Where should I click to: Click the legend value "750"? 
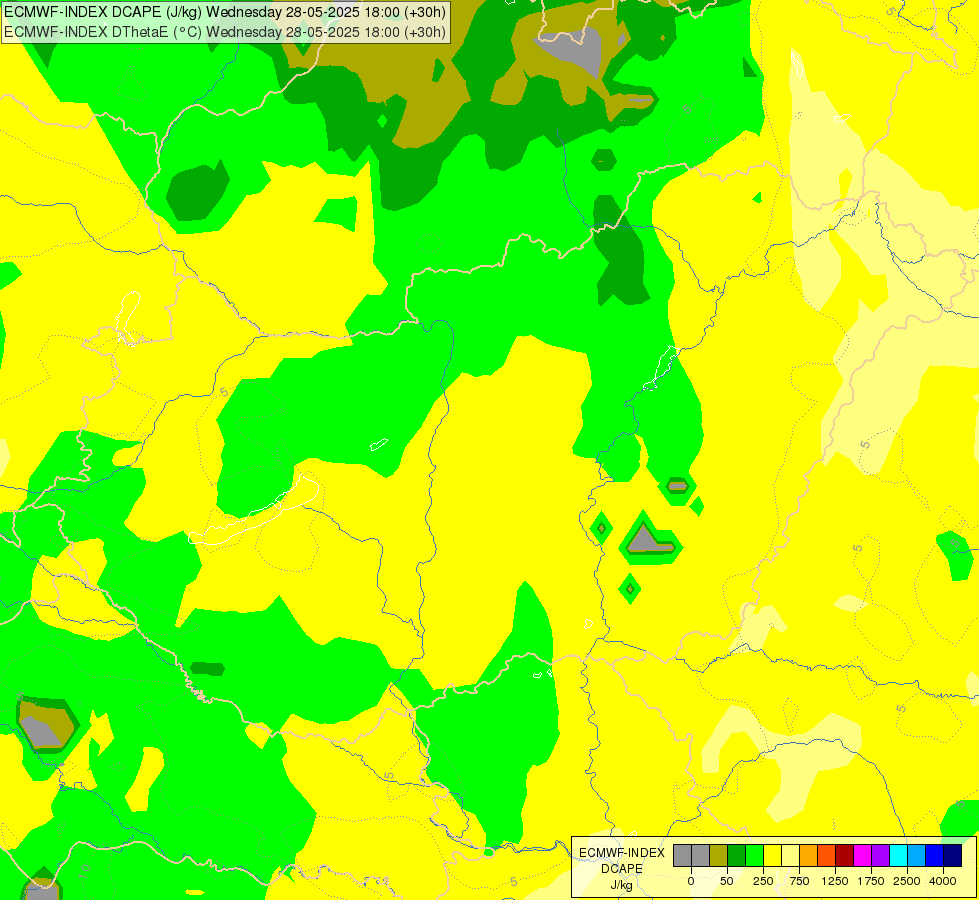tap(799, 881)
